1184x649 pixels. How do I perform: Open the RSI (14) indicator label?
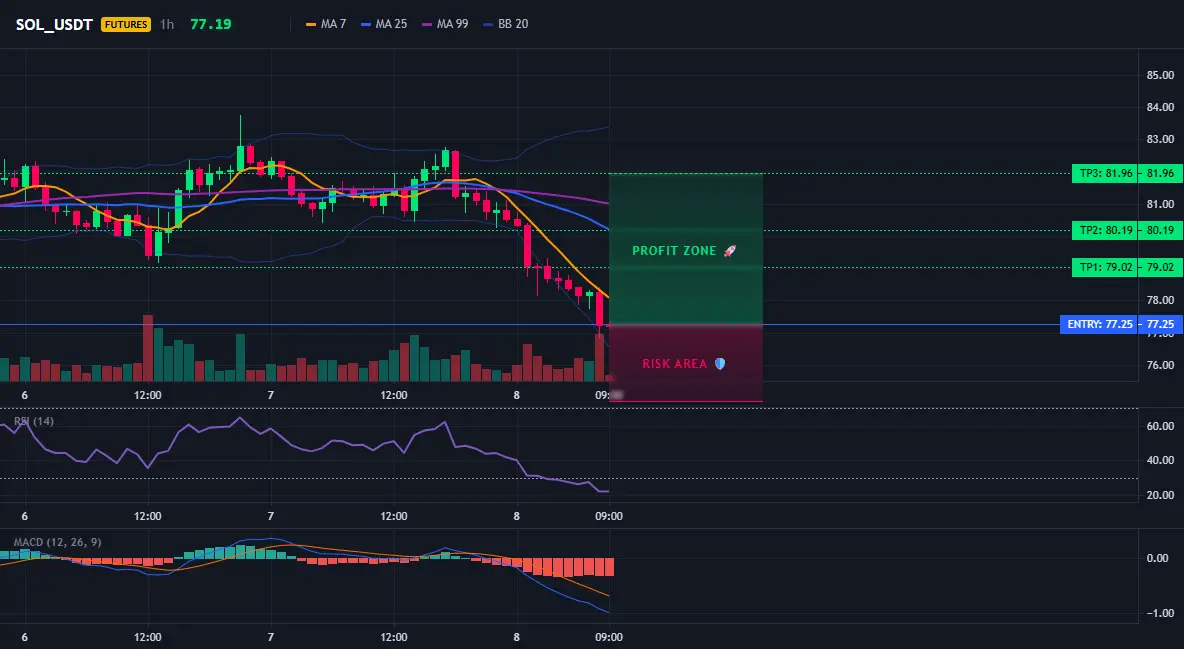pyautogui.click(x=34, y=422)
